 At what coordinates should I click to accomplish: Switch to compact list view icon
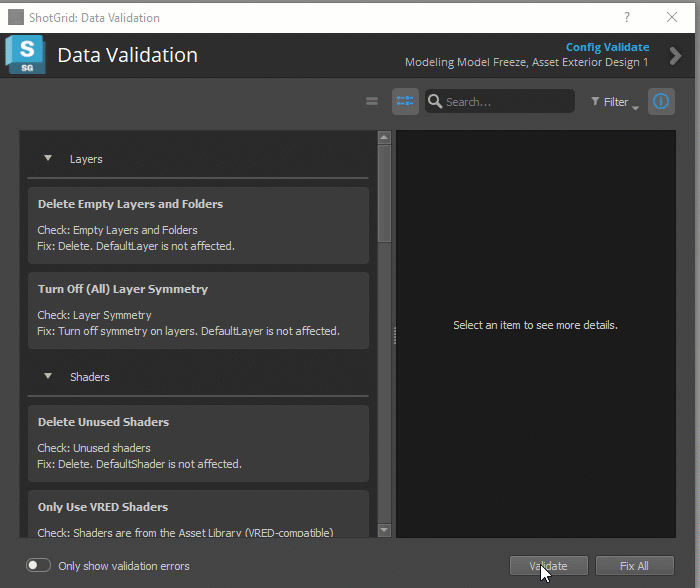(x=372, y=101)
